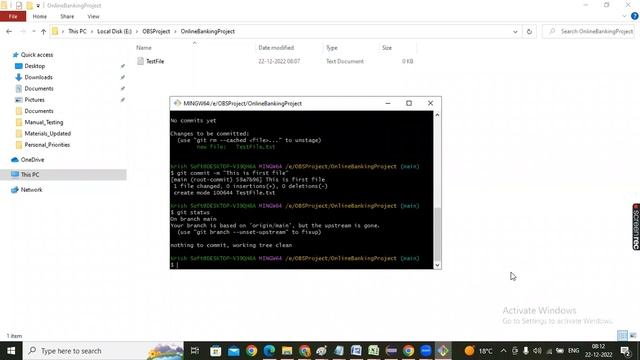Select This PC in navigation pane
The image size is (640, 360).
tap(30, 175)
